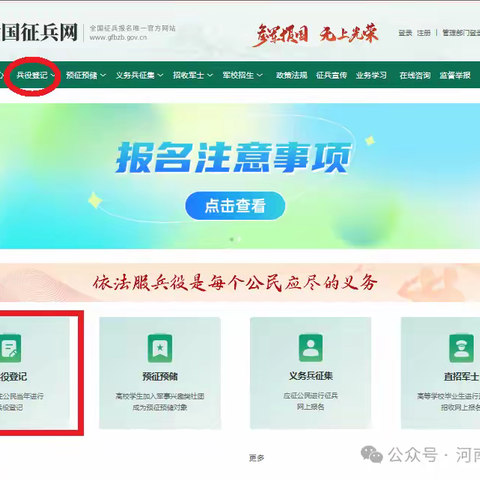
Task: Expand the 兵役登记 dropdown chevron
Action: (x=53, y=75)
